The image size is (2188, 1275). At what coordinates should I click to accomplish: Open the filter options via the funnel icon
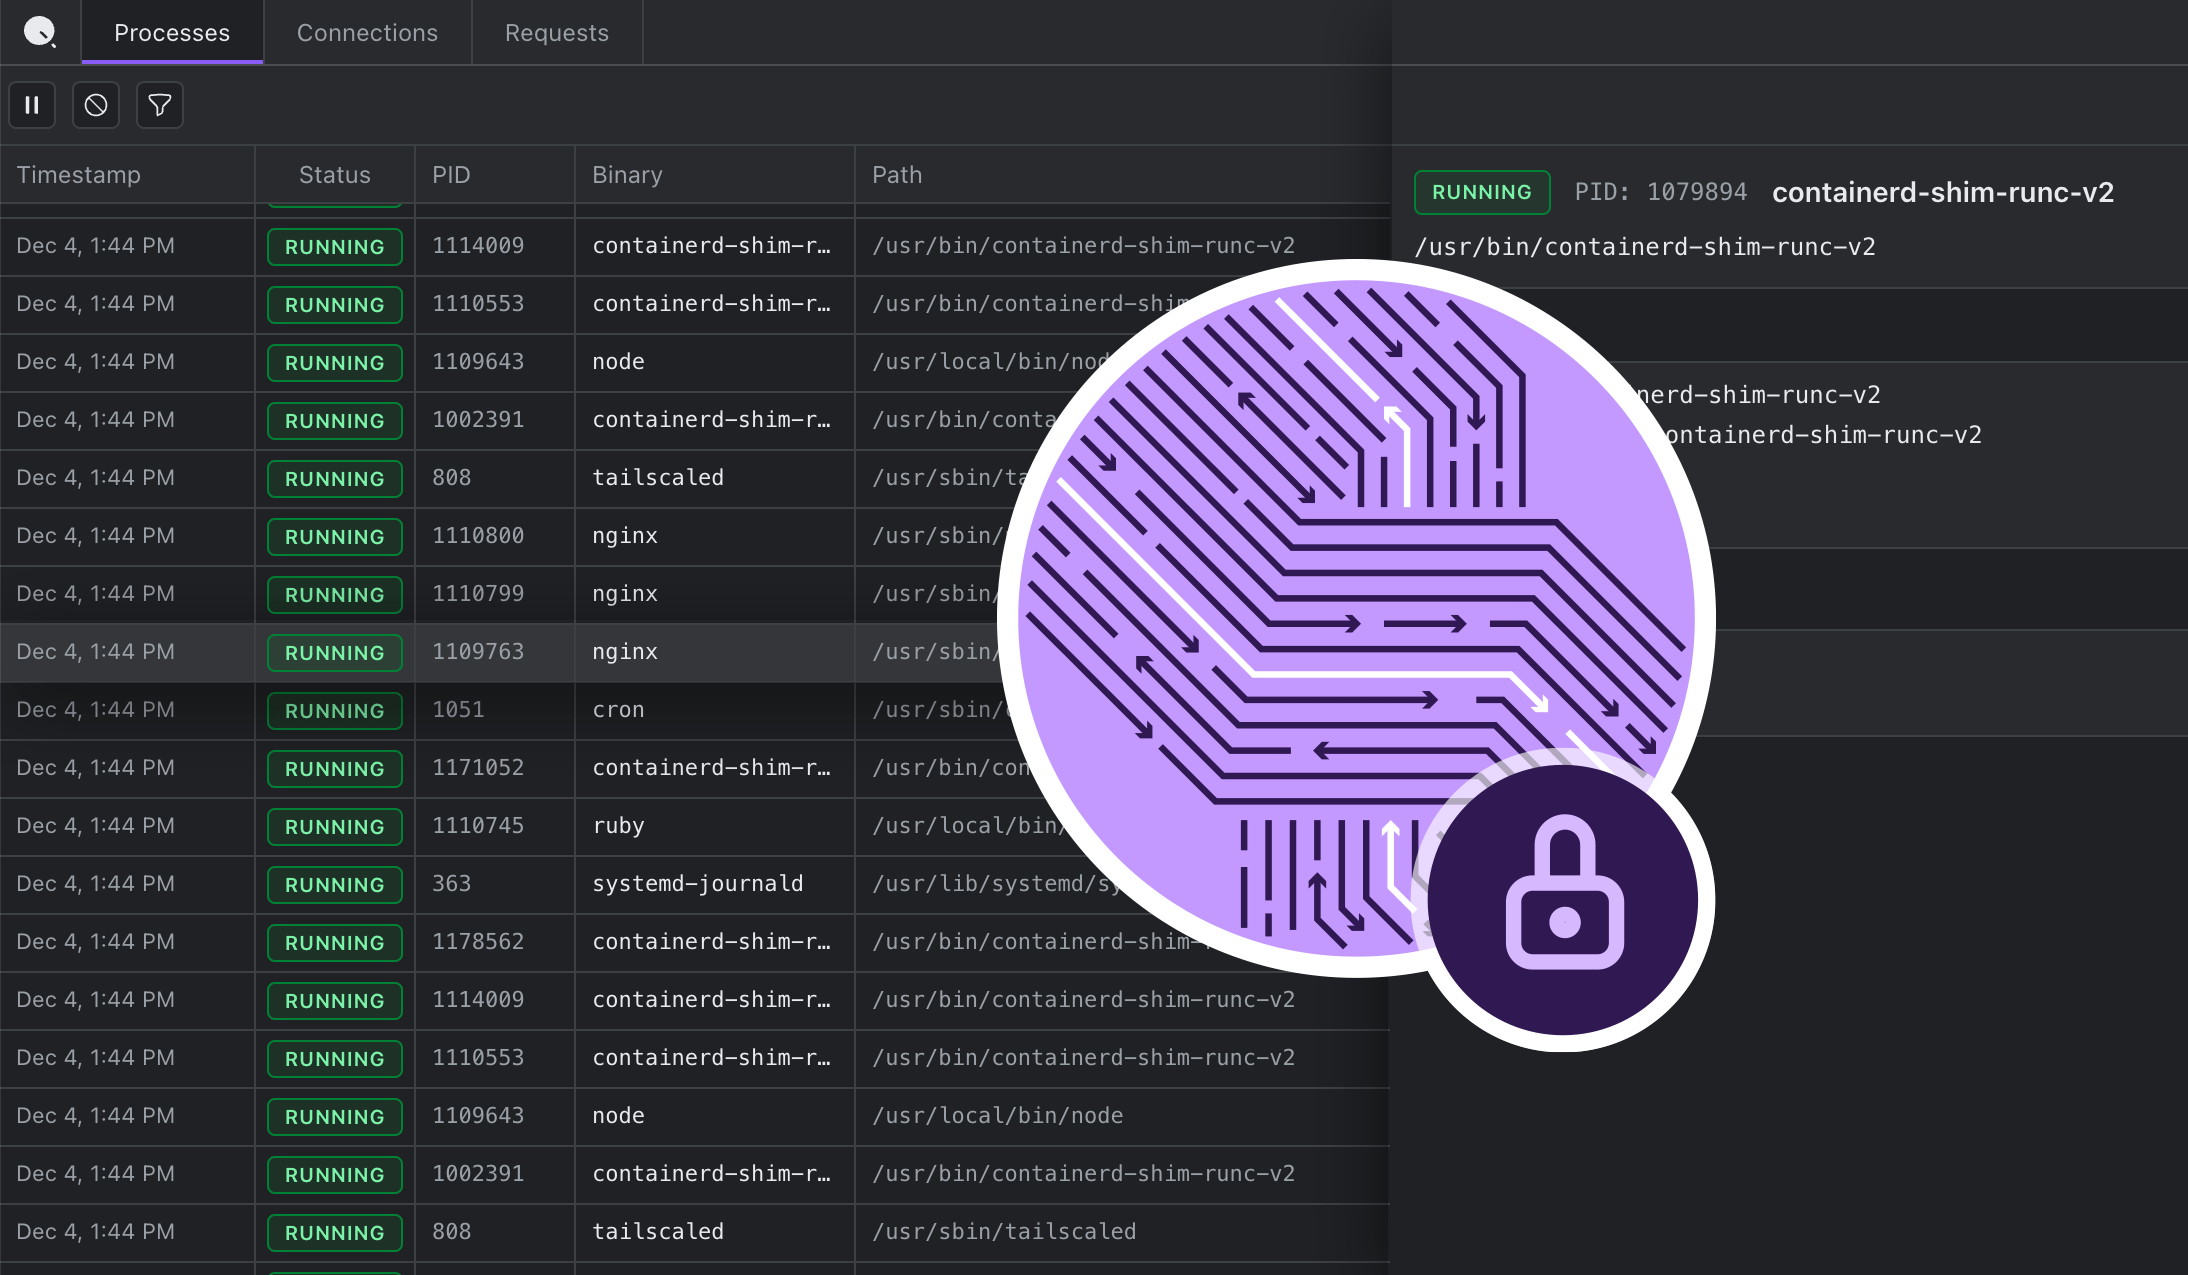pos(160,104)
